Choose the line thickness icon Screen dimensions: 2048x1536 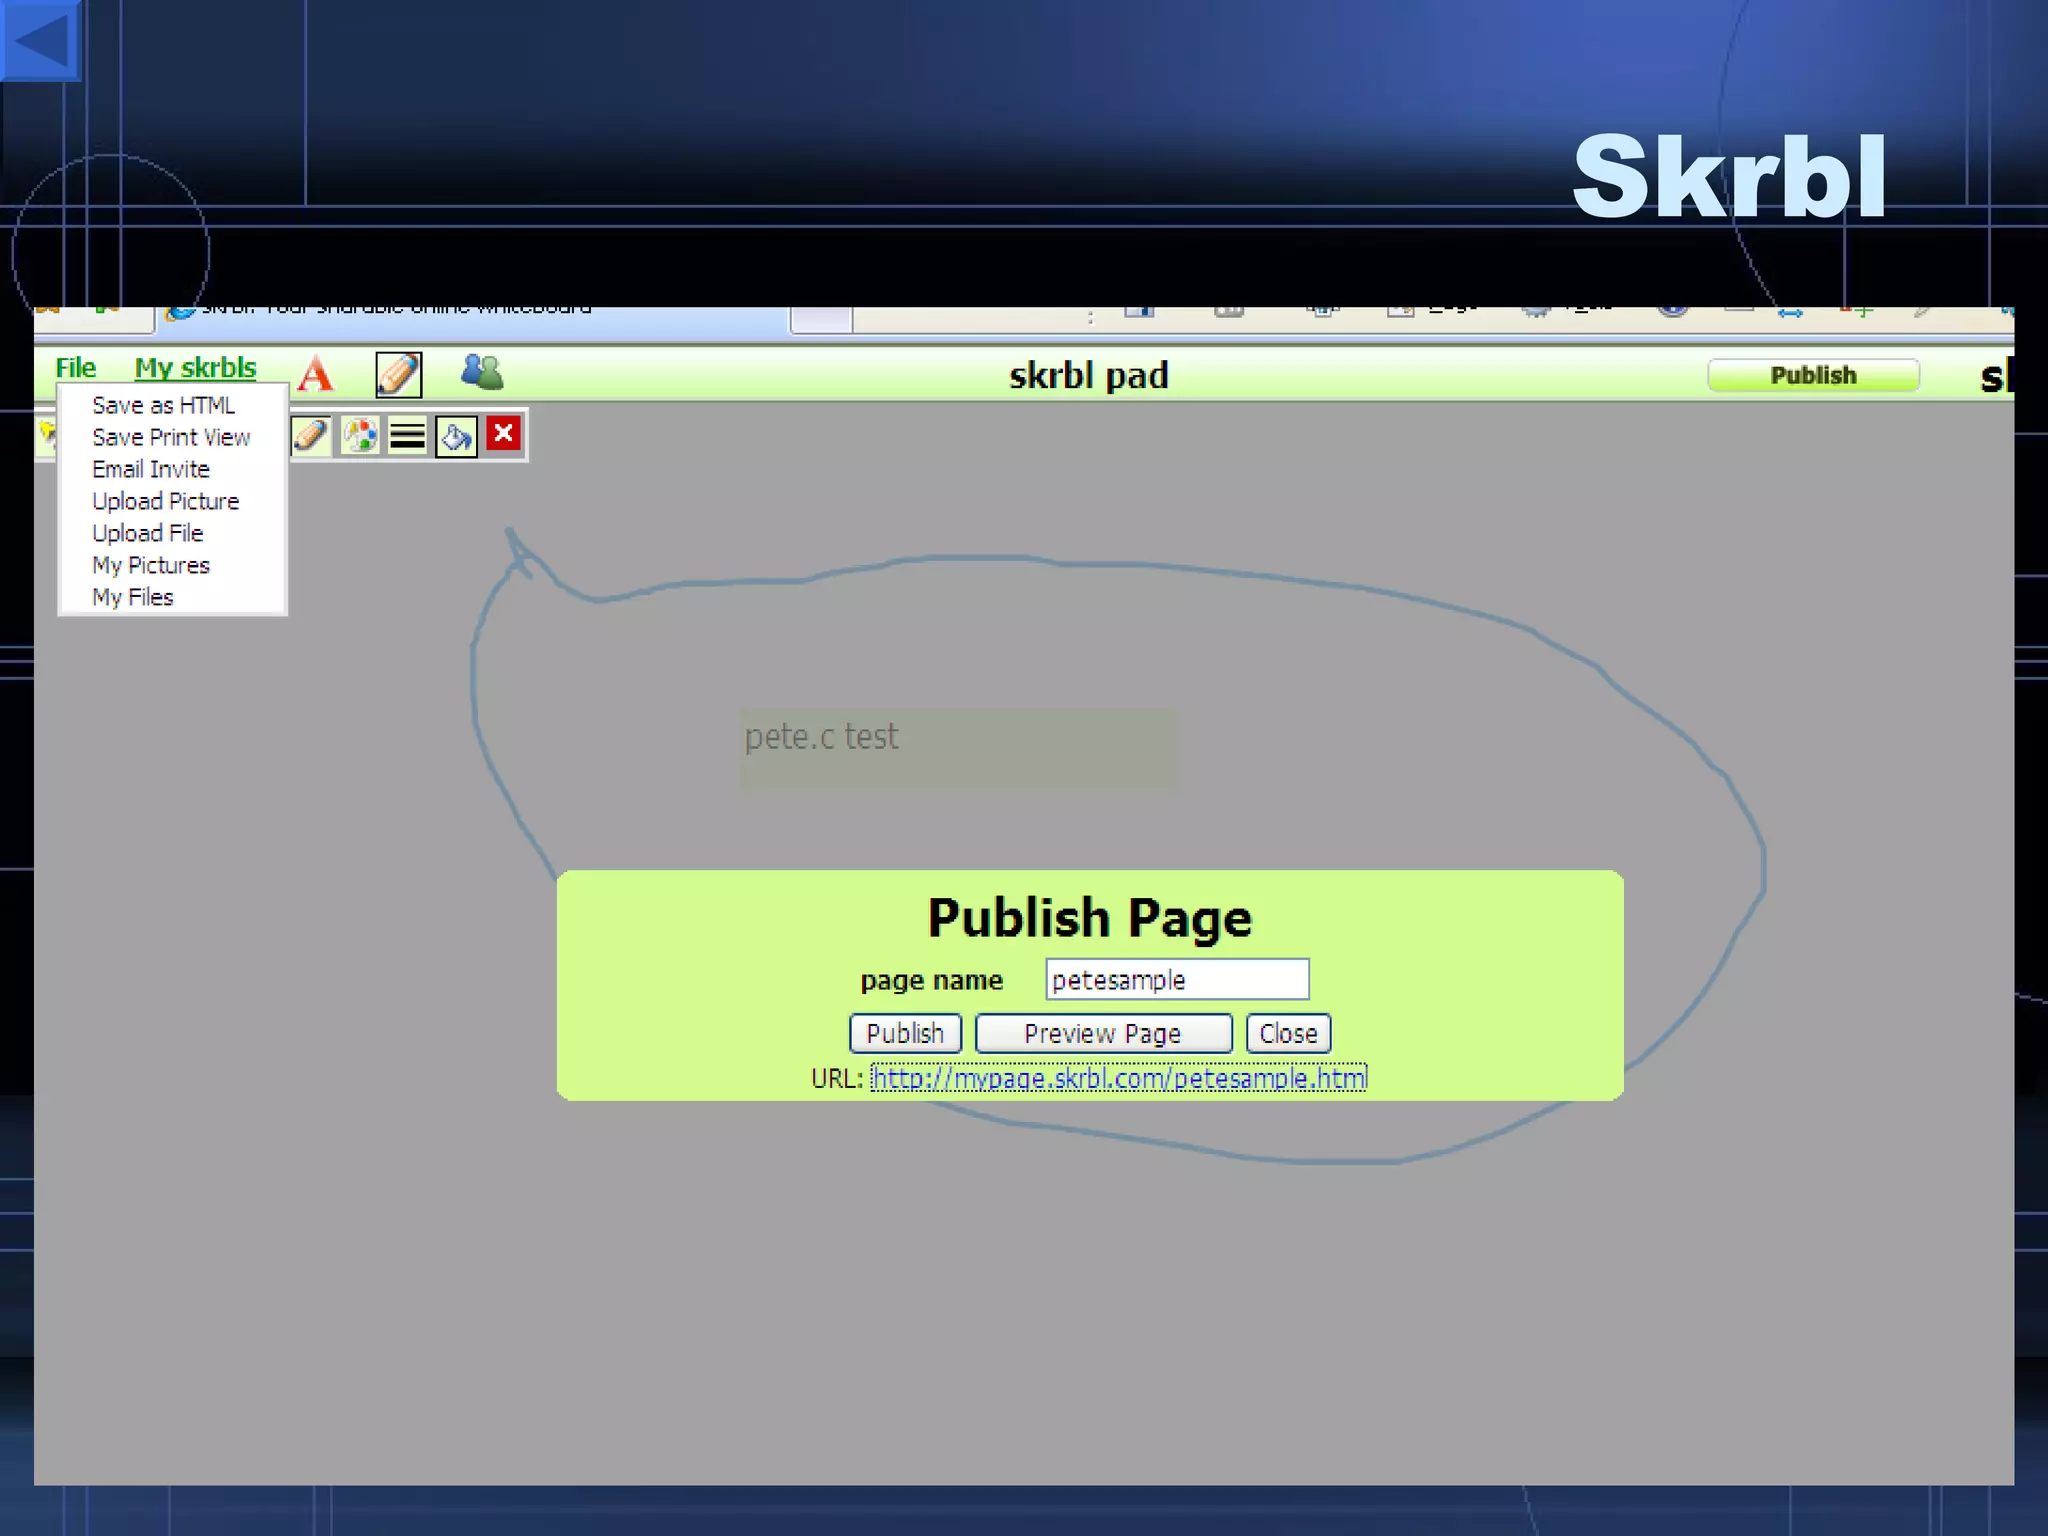tap(407, 436)
